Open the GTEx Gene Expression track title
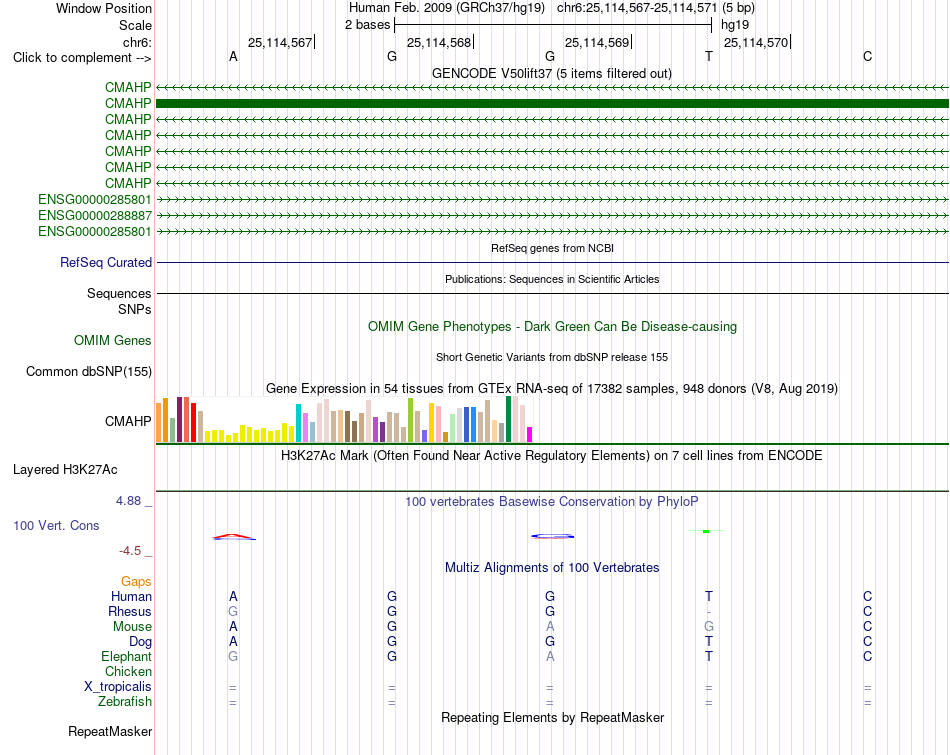This screenshot has width=950, height=755. click(x=552, y=388)
